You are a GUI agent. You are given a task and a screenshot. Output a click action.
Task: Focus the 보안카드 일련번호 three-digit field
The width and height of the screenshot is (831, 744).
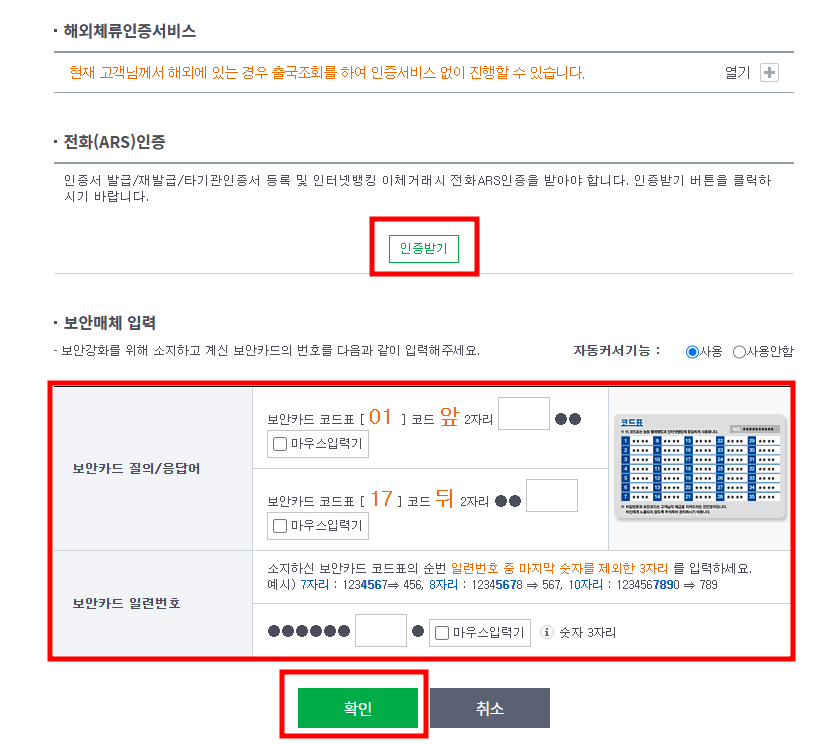(x=381, y=631)
